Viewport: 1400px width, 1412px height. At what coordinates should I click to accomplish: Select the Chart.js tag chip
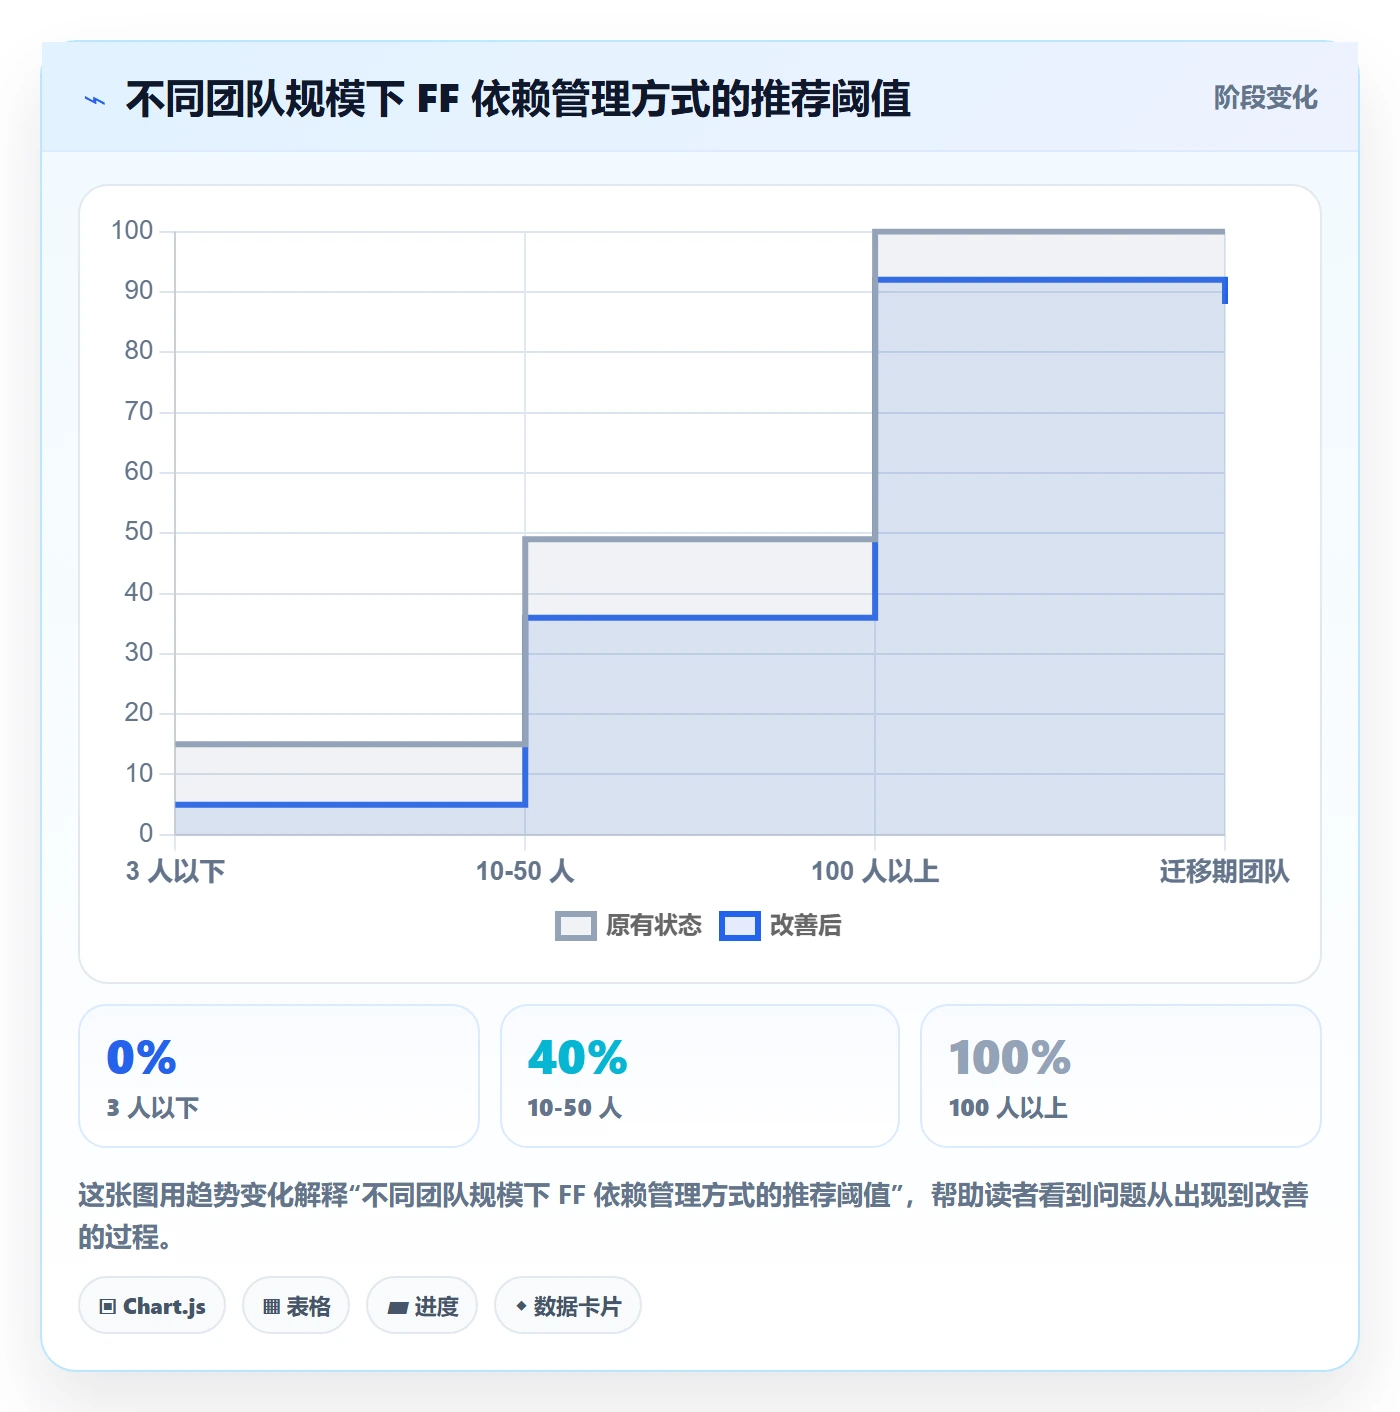(152, 1305)
